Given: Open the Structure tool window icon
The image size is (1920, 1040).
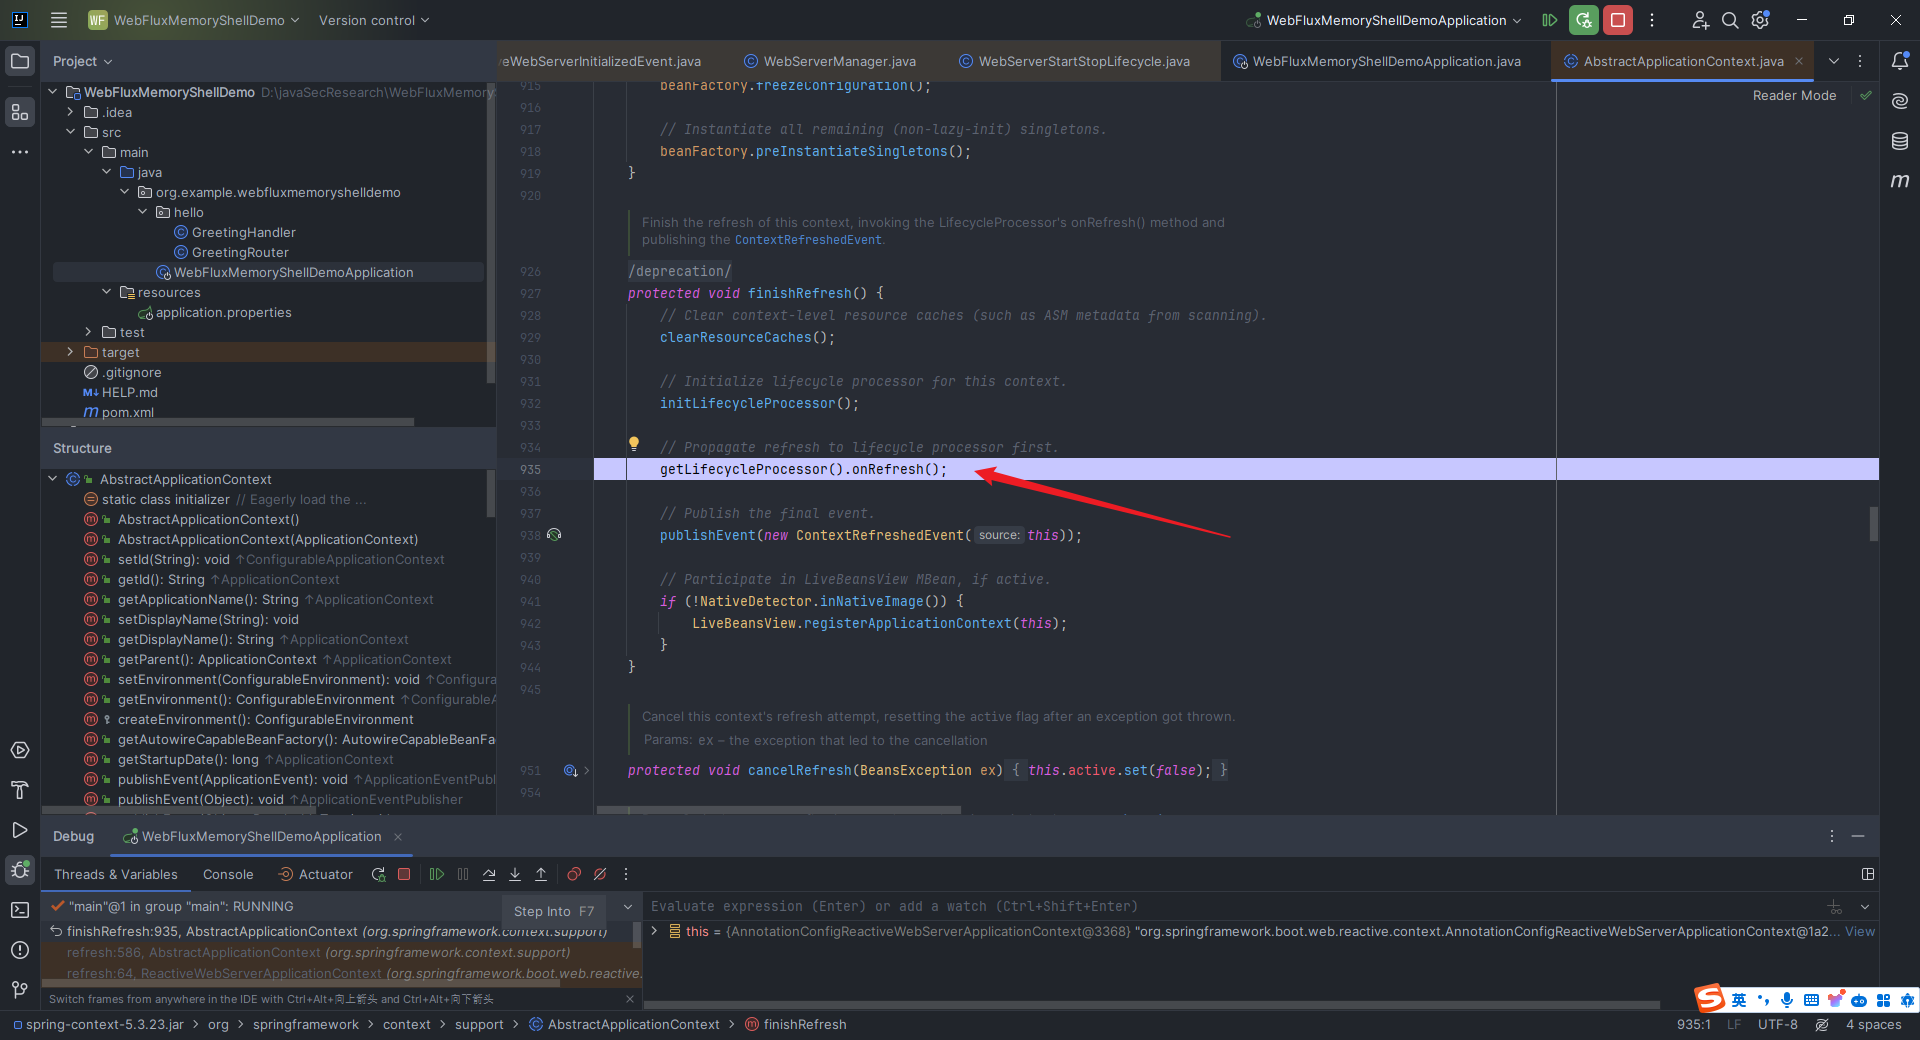Looking at the screenshot, I should coord(20,112).
